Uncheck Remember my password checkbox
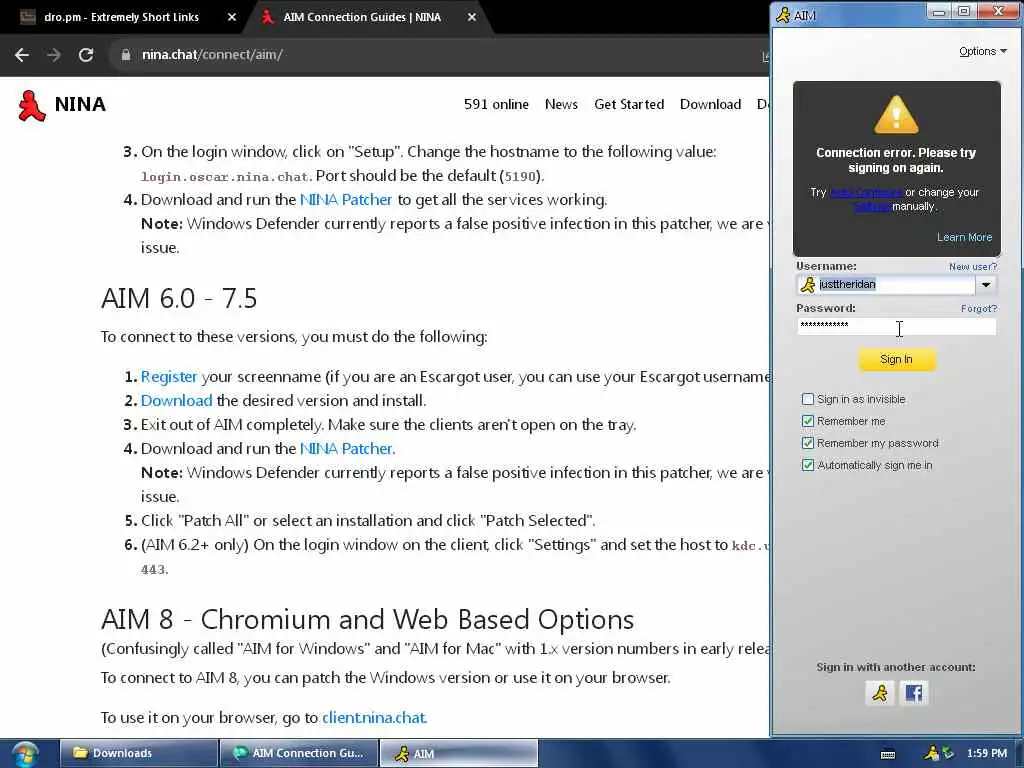 [807, 443]
